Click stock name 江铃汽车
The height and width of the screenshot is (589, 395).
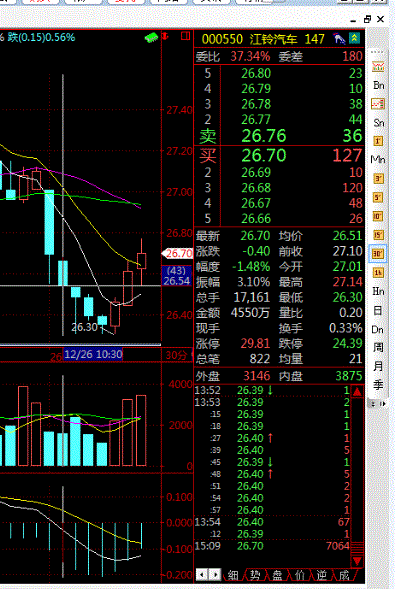pos(273,39)
